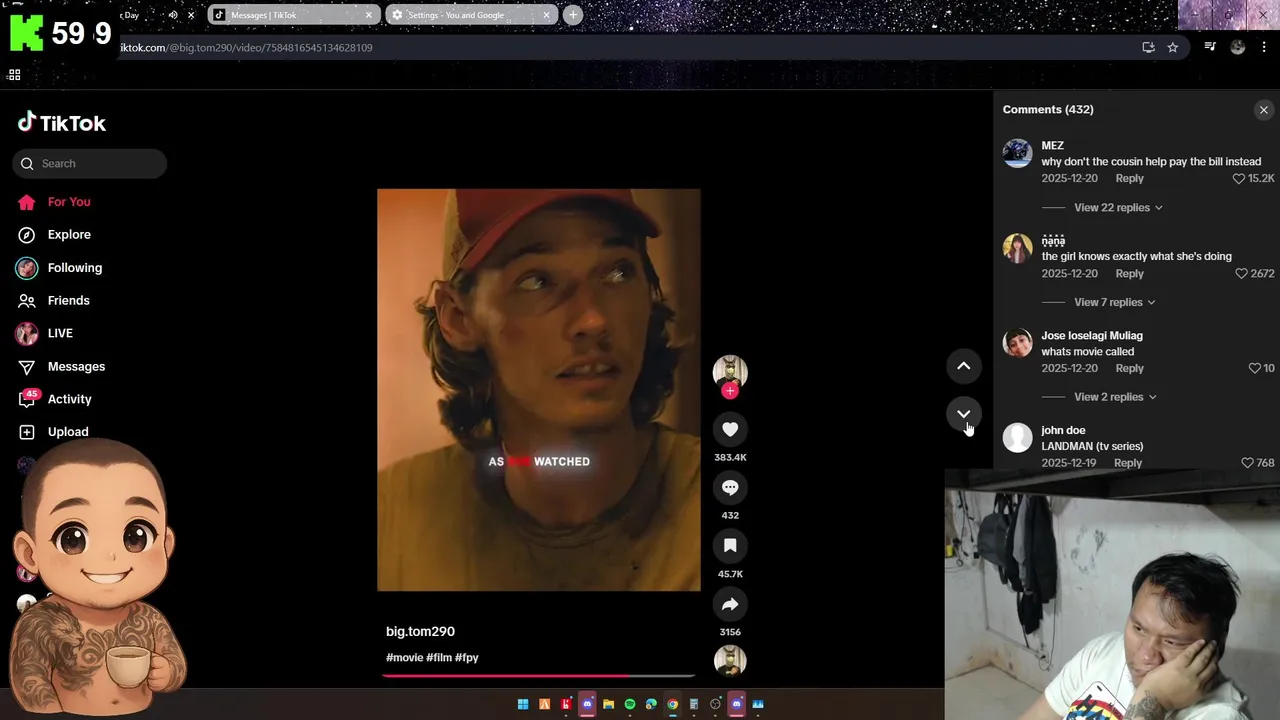Go to the previous video arrow
1280x720 pixels.
(x=964, y=366)
